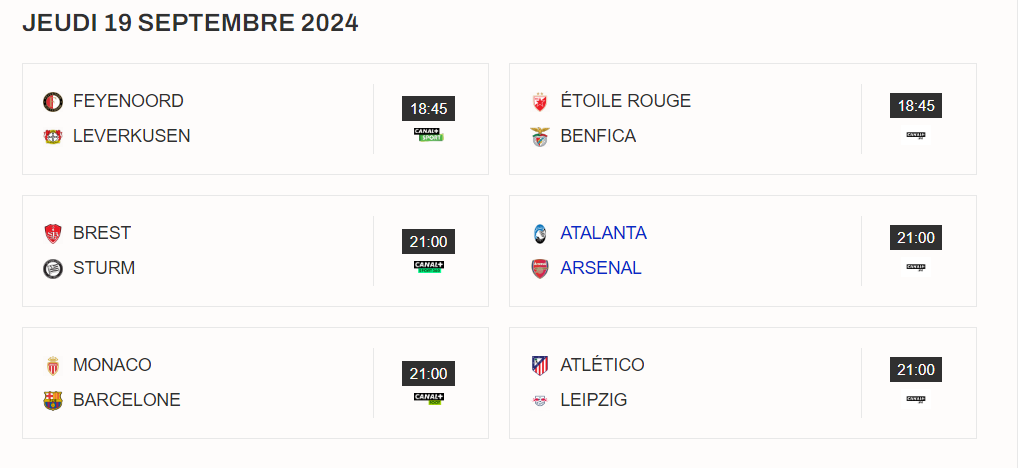Open the Arsenal team link
This screenshot has width=1018, height=468.
(x=601, y=268)
